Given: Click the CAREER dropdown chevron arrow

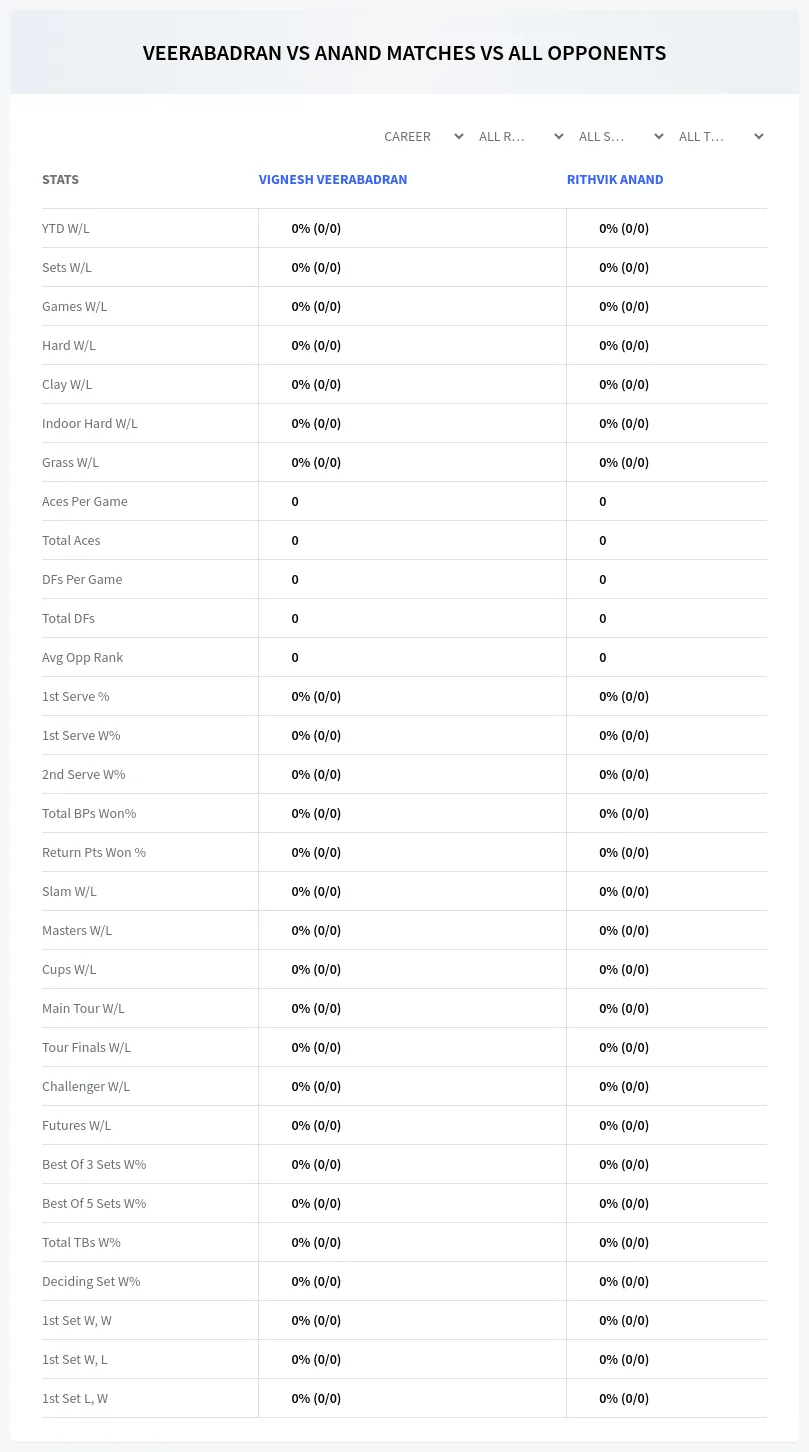Looking at the screenshot, I should (459, 136).
